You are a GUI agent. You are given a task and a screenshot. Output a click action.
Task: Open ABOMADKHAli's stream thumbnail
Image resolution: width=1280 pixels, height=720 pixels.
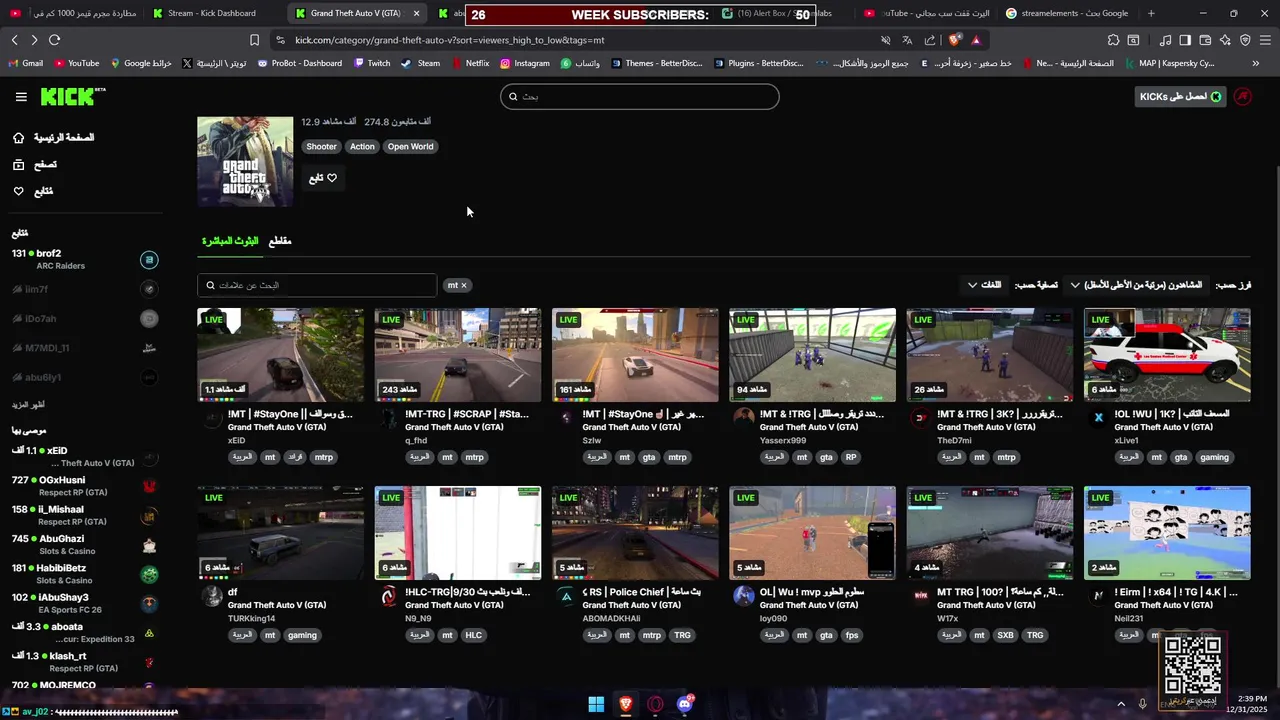[x=635, y=533]
